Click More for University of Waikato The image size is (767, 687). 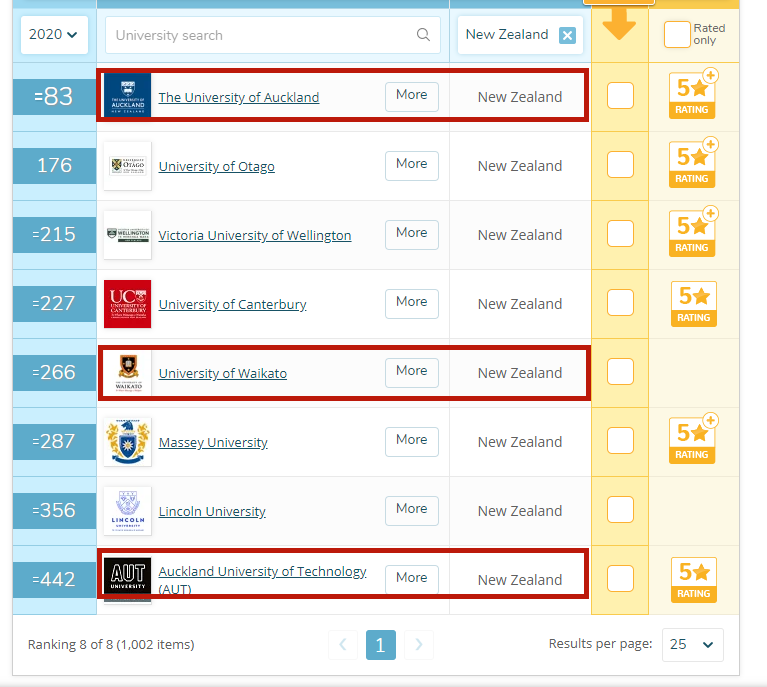[412, 372]
